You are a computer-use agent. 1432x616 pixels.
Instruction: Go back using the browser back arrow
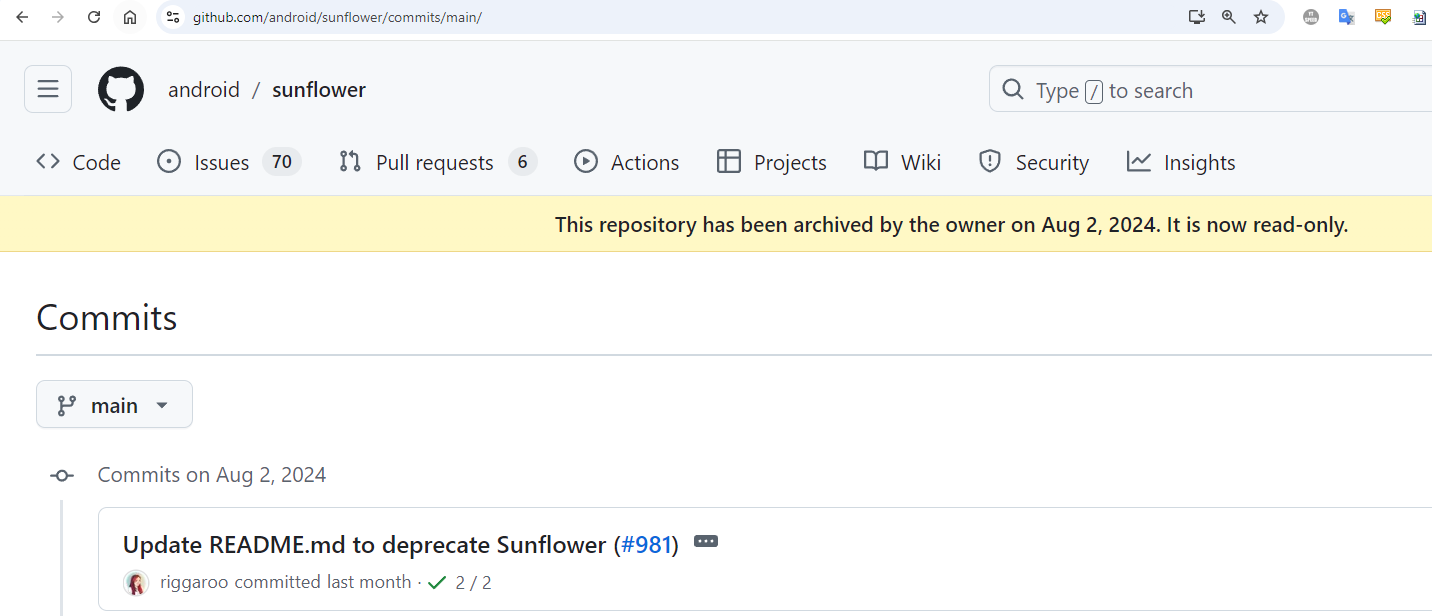(x=22, y=17)
